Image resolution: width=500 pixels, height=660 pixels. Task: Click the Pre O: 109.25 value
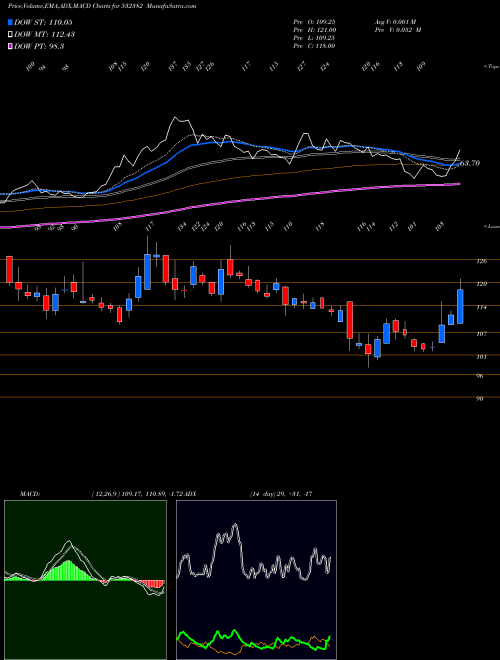(x=314, y=21)
